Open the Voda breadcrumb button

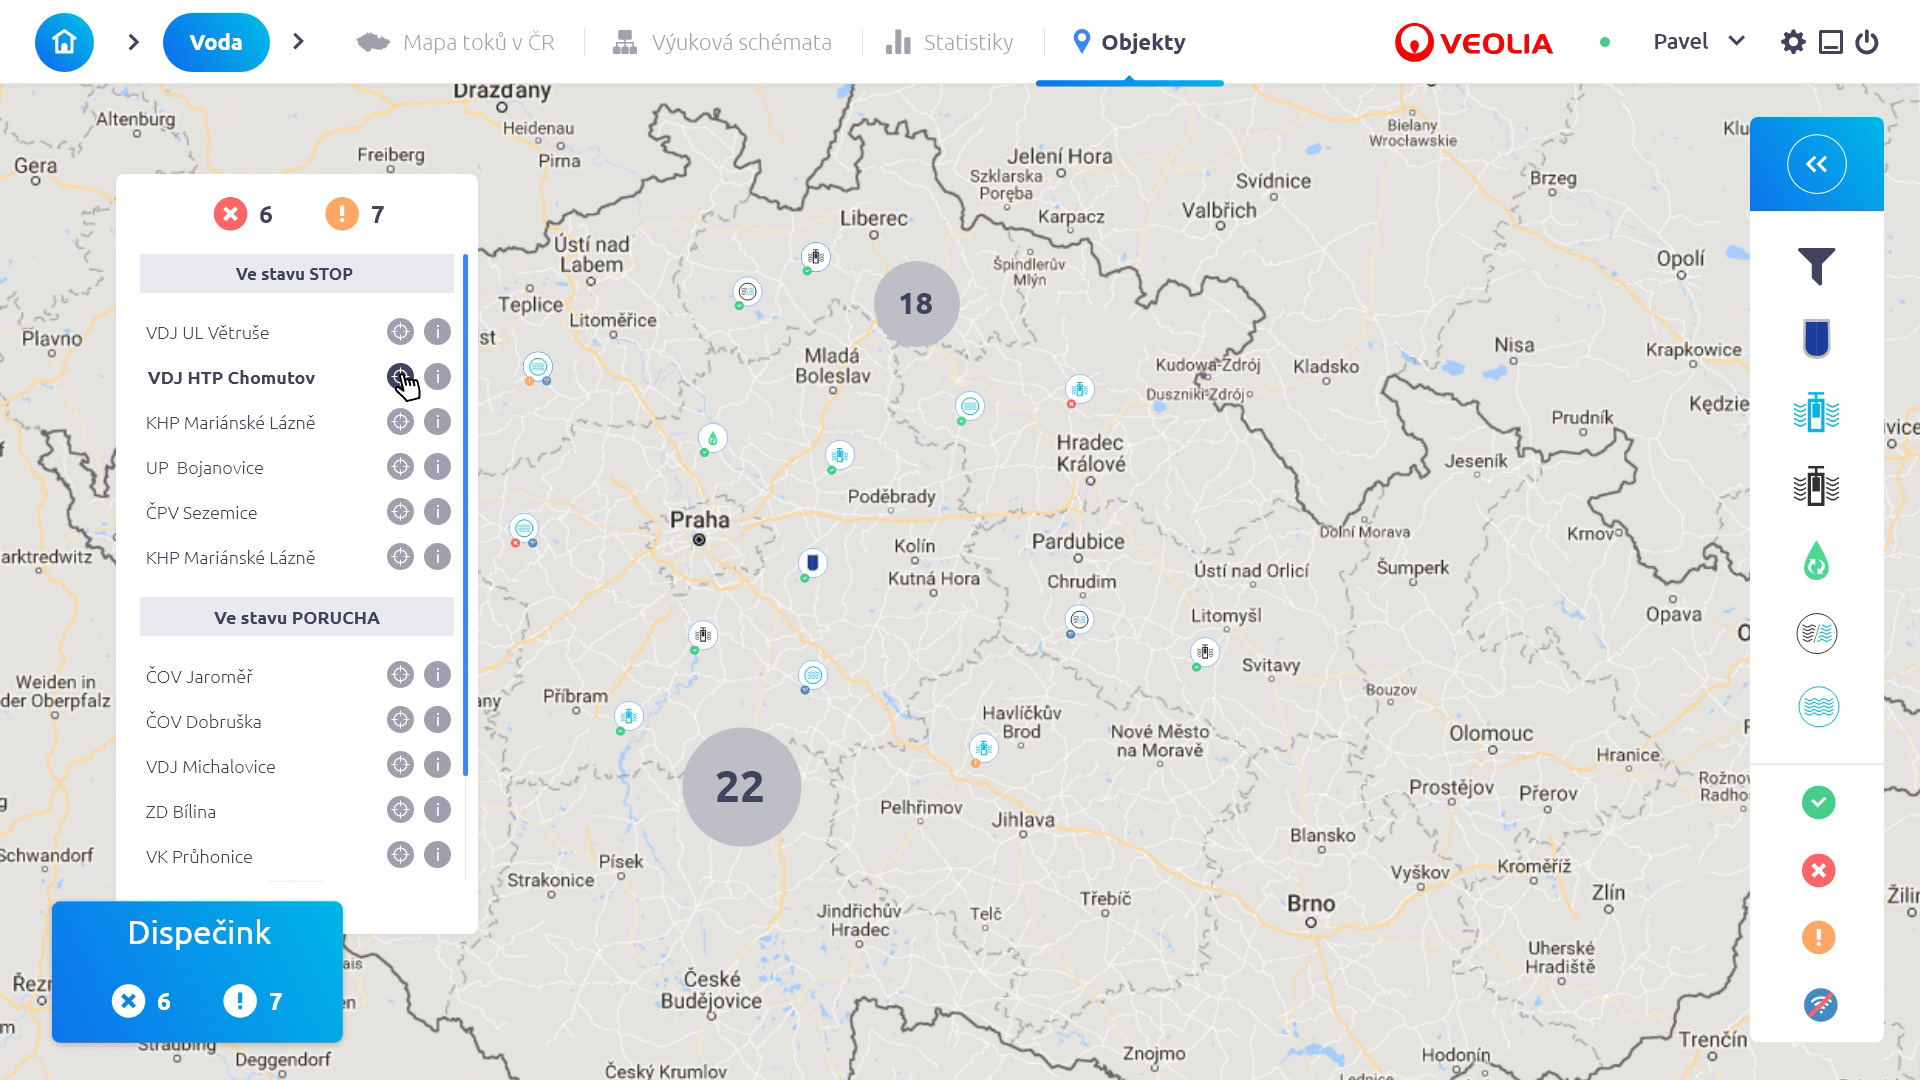click(x=216, y=42)
